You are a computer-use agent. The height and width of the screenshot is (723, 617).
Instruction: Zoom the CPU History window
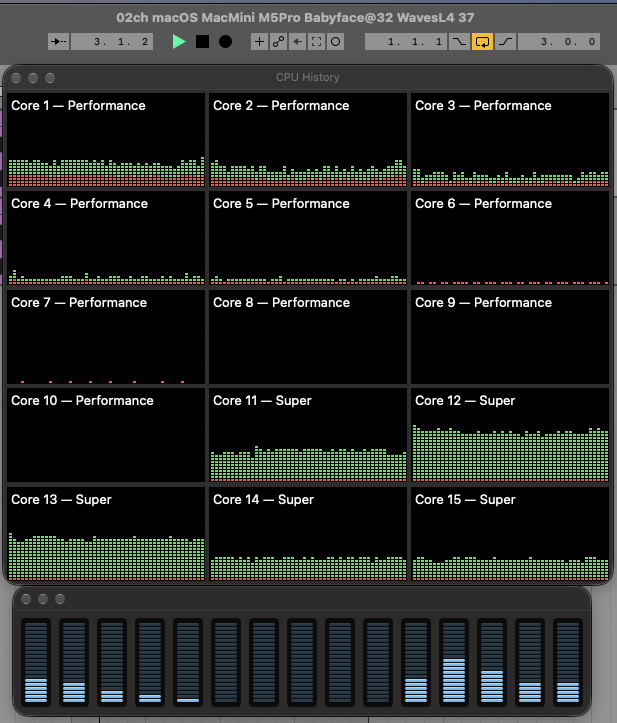(x=50, y=78)
